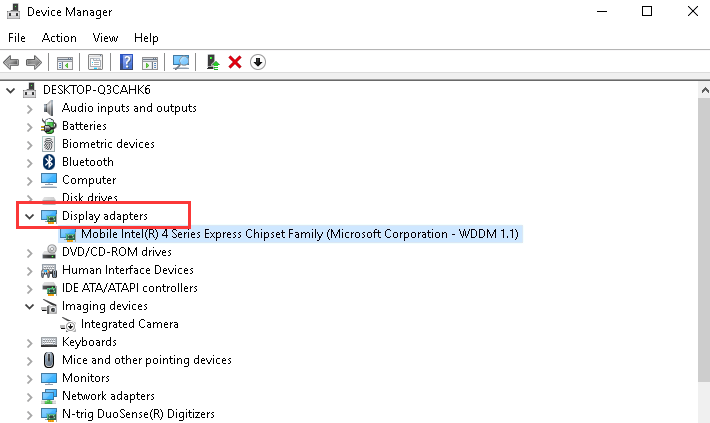Open the Action menu
Screen dimensions: 710x423
tap(59, 38)
